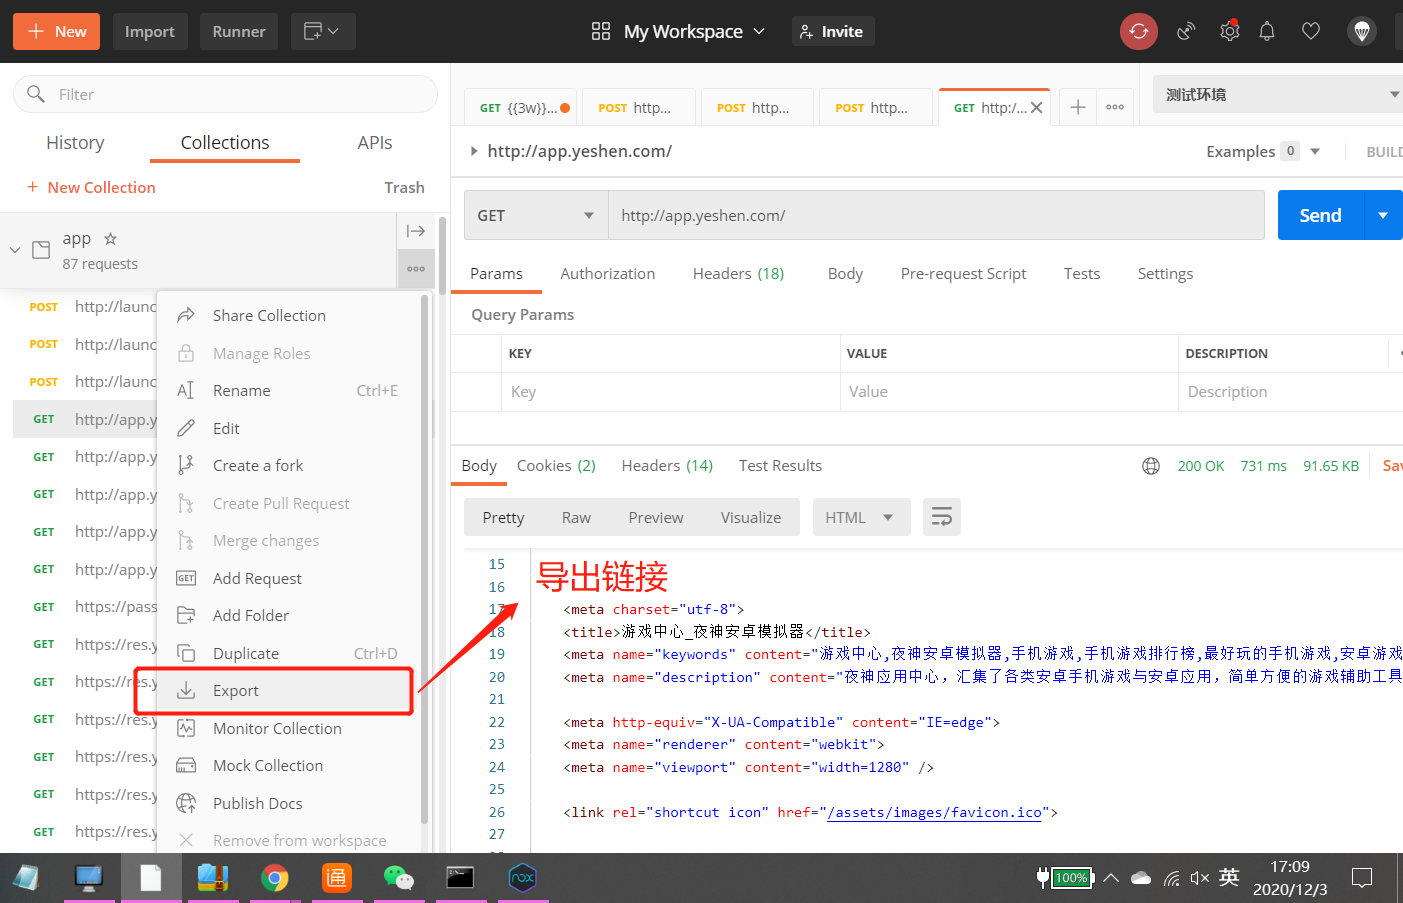Click the app collection three-dot options
Viewport: 1403px width, 903px height.
click(416, 268)
